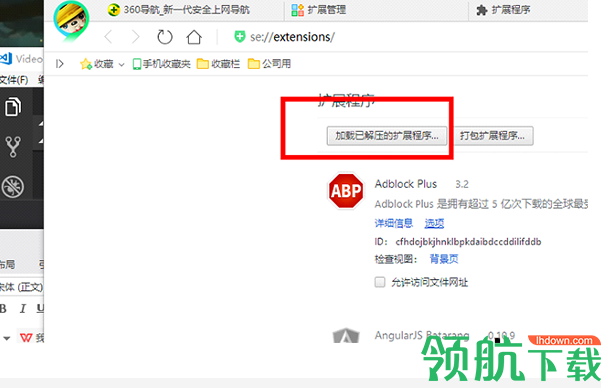Click the green shield security icon

tap(240, 37)
